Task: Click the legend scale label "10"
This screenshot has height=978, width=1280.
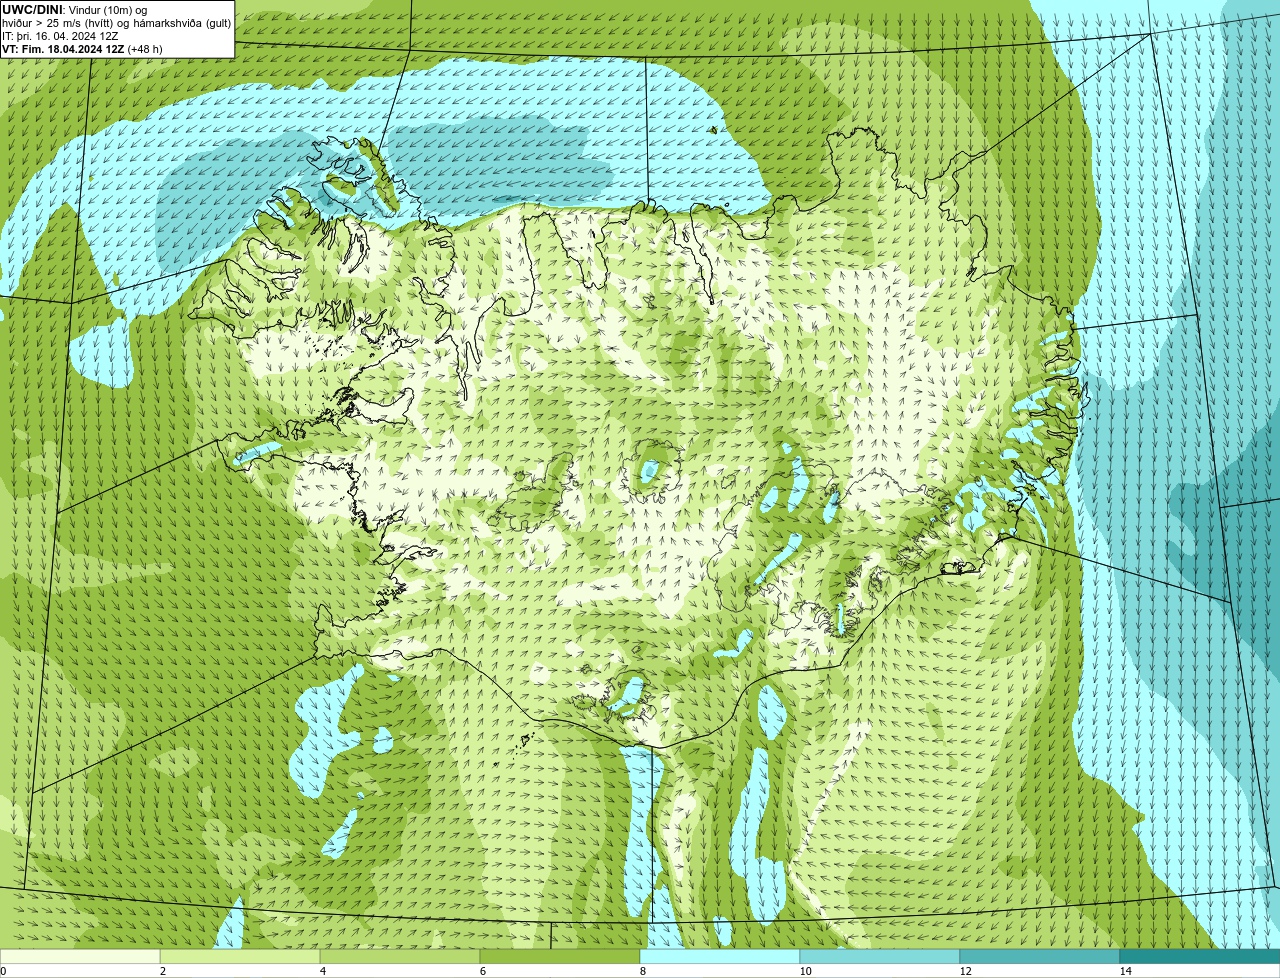Action: coord(805,971)
